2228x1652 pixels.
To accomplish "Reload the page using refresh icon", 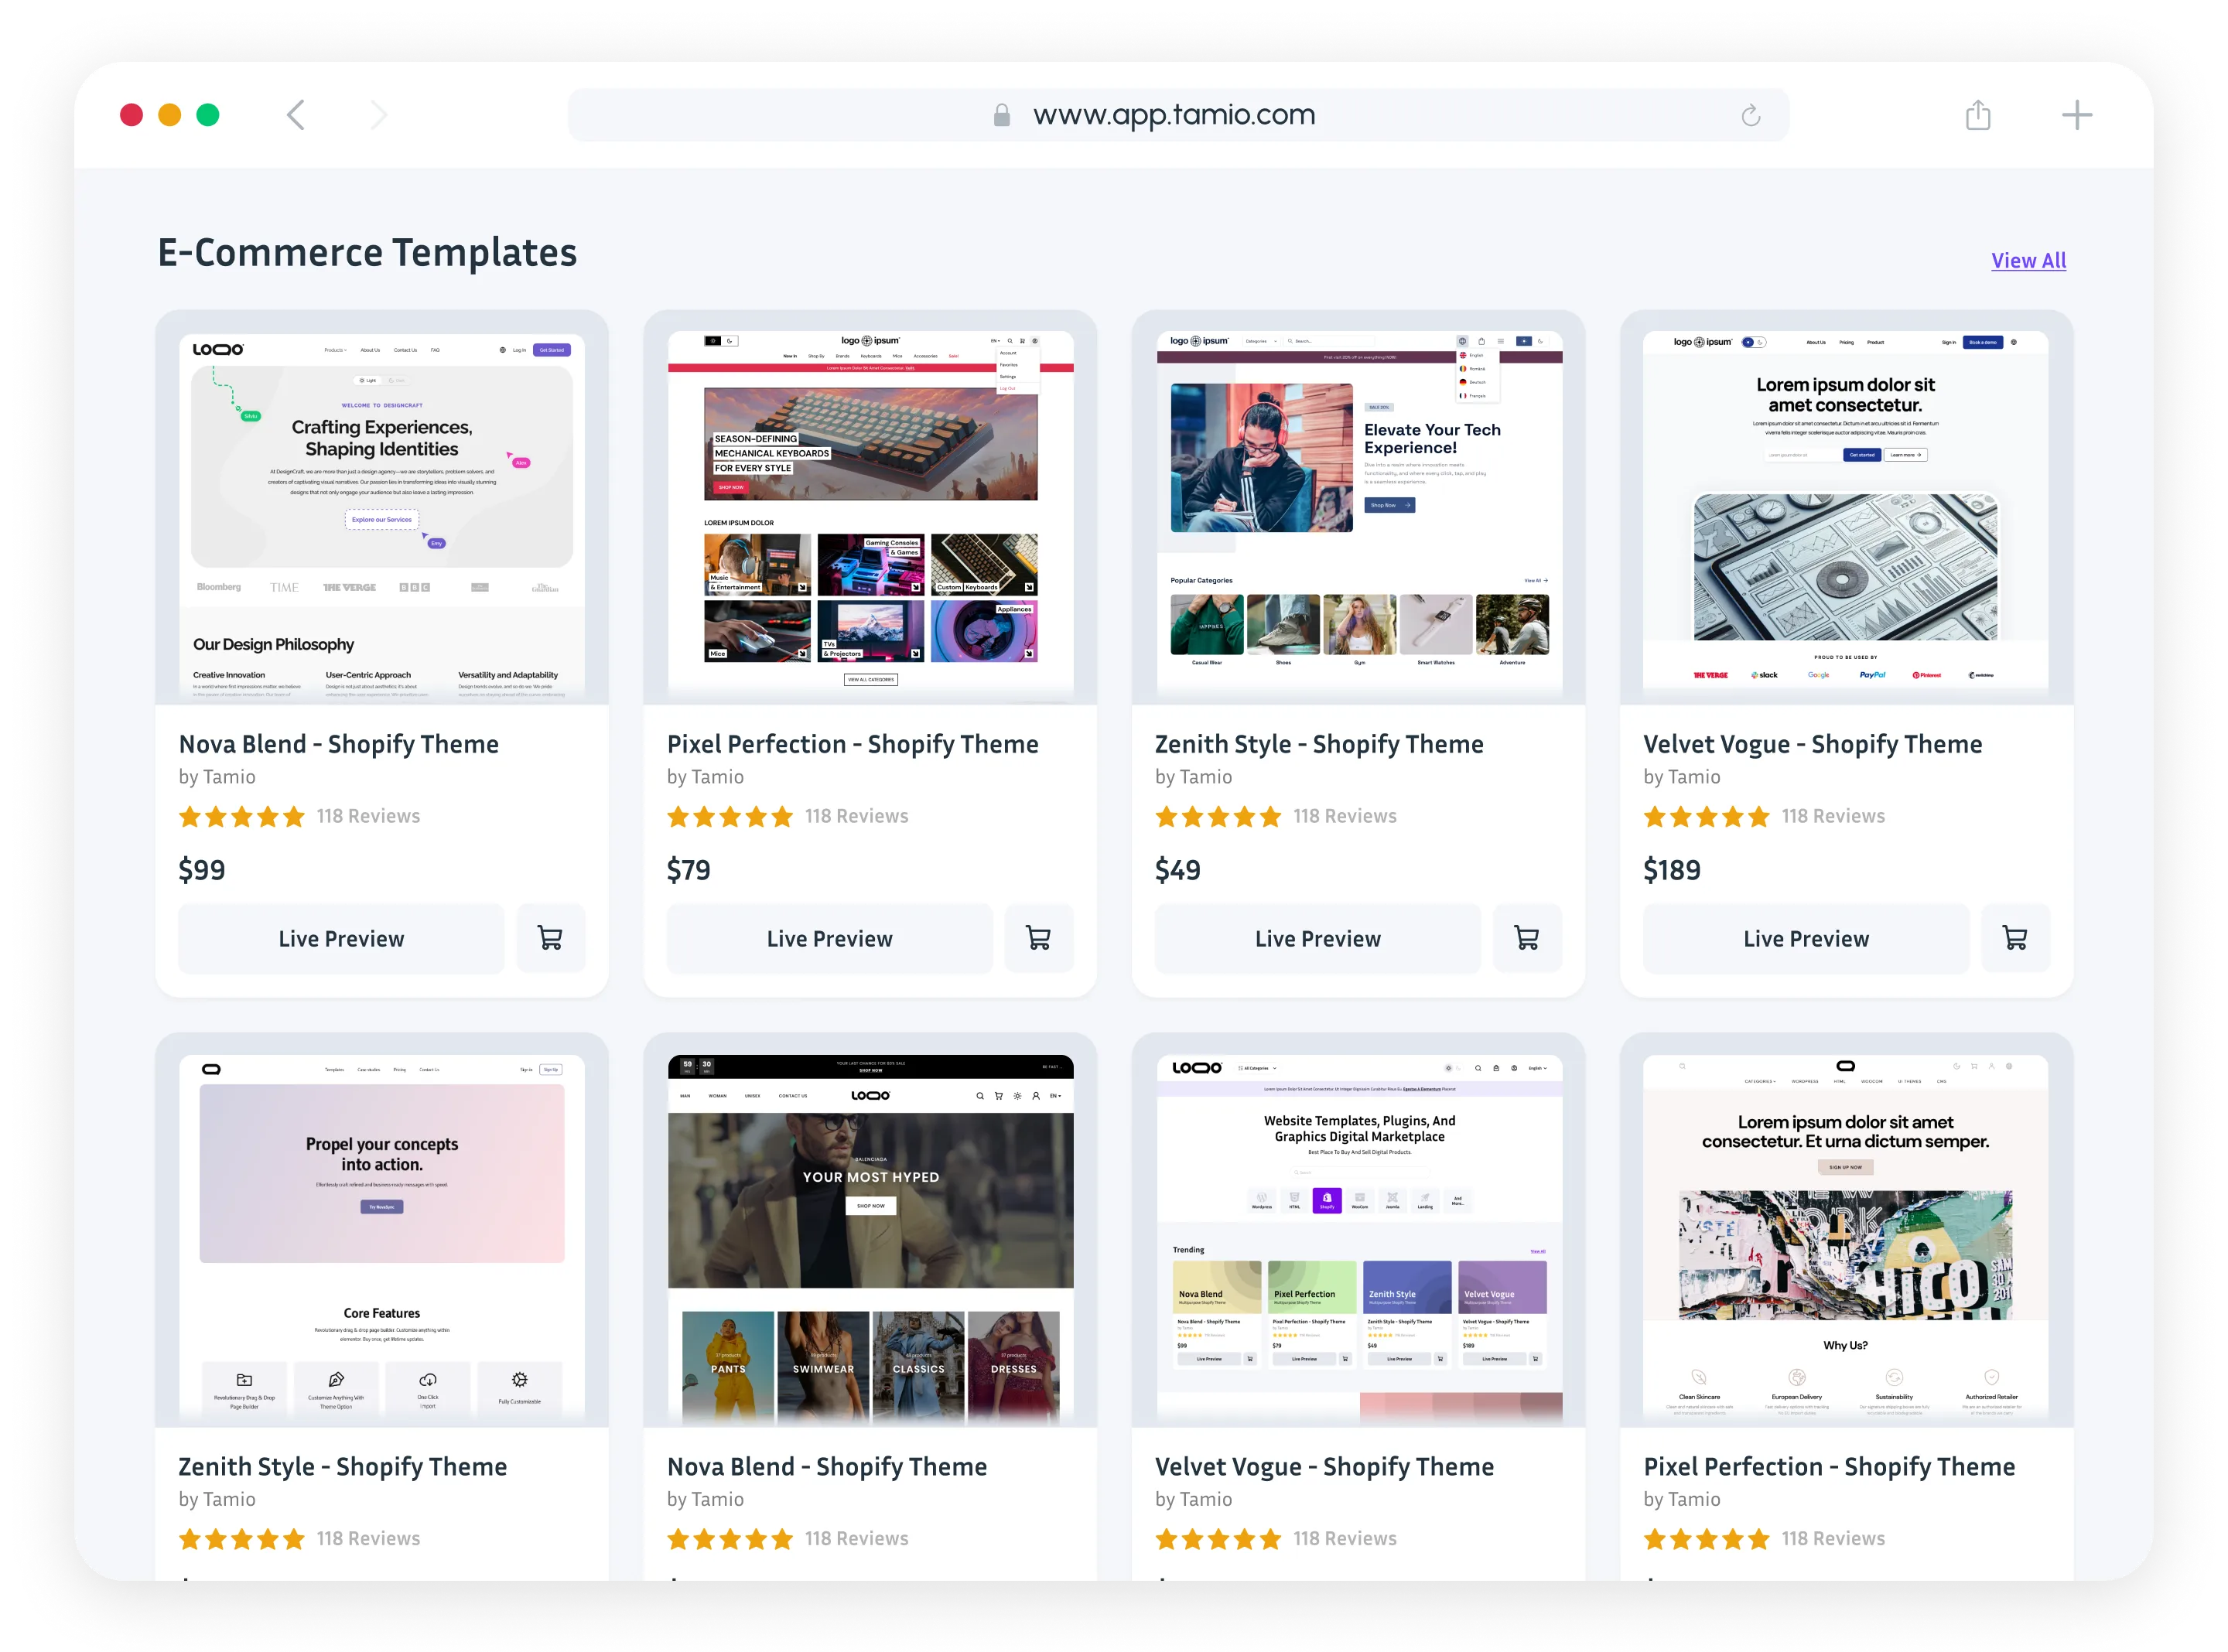I will tap(1750, 115).
